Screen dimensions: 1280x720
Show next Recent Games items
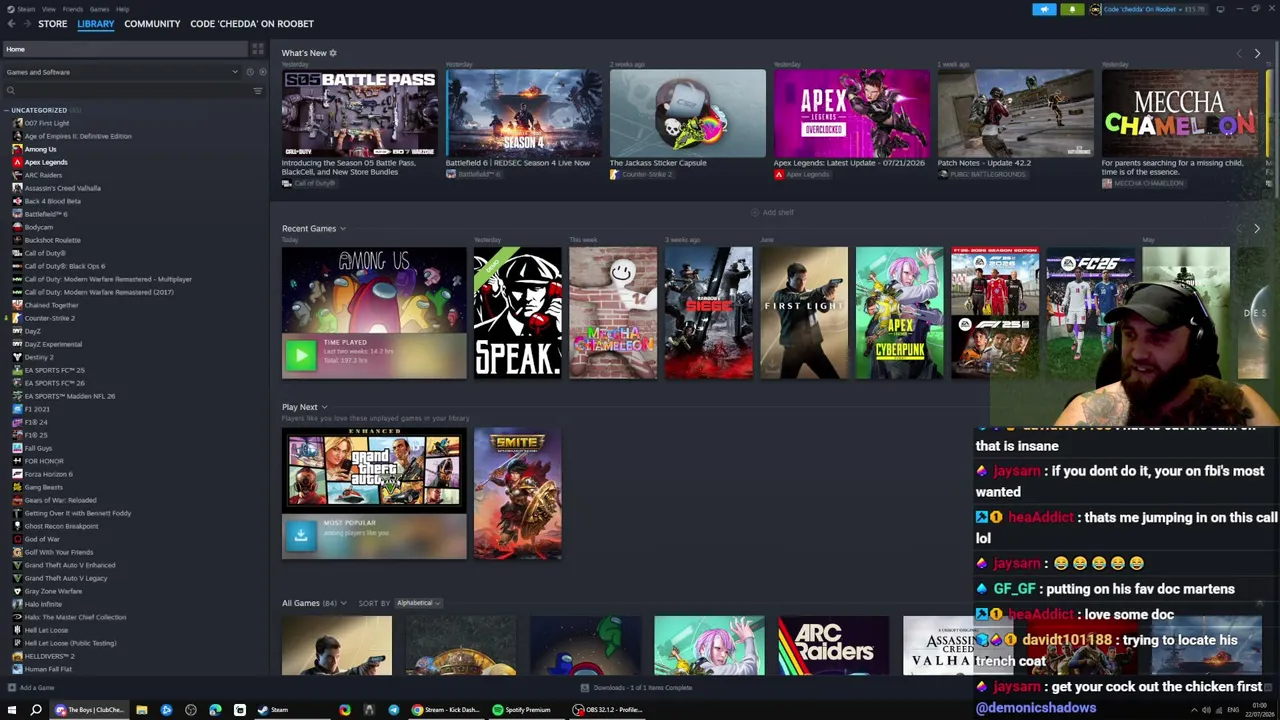coord(1257,229)
